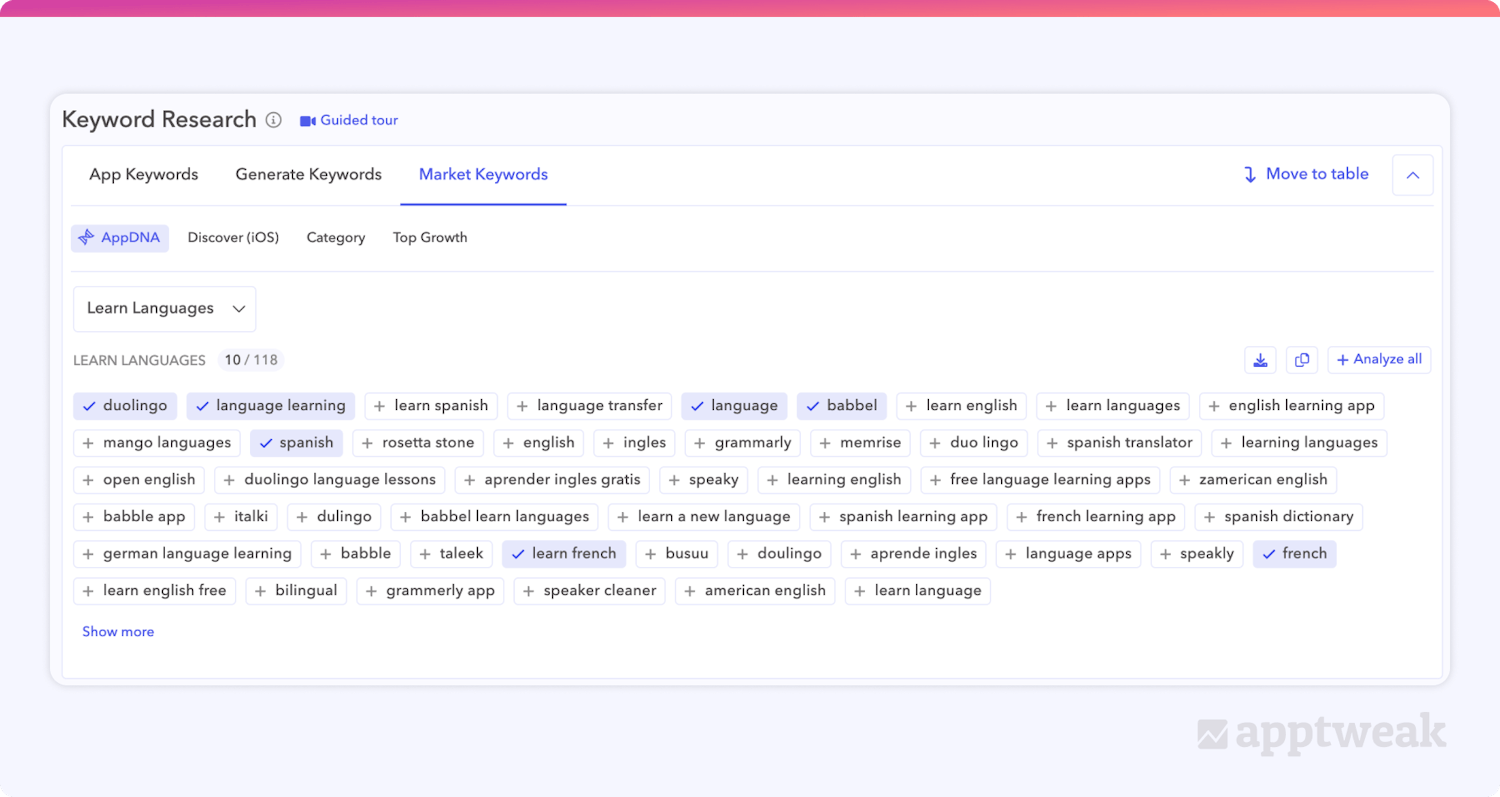Deselect the duolingo keyword chip
This screenshot has height=797, width=1500.
125,405
